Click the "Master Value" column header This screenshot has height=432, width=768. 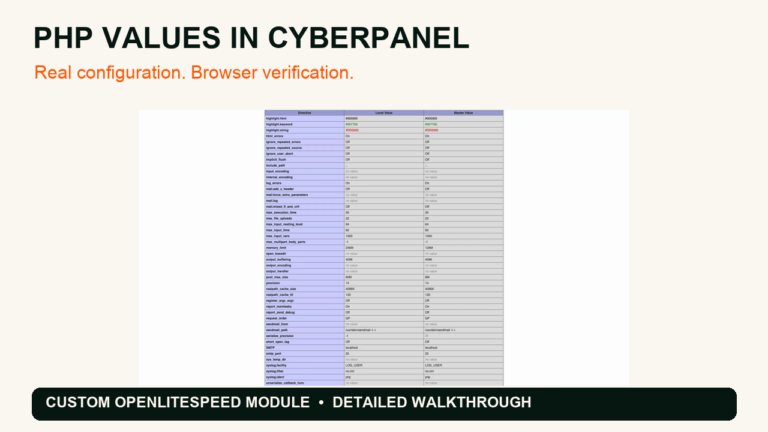click(x=463, y=113)
